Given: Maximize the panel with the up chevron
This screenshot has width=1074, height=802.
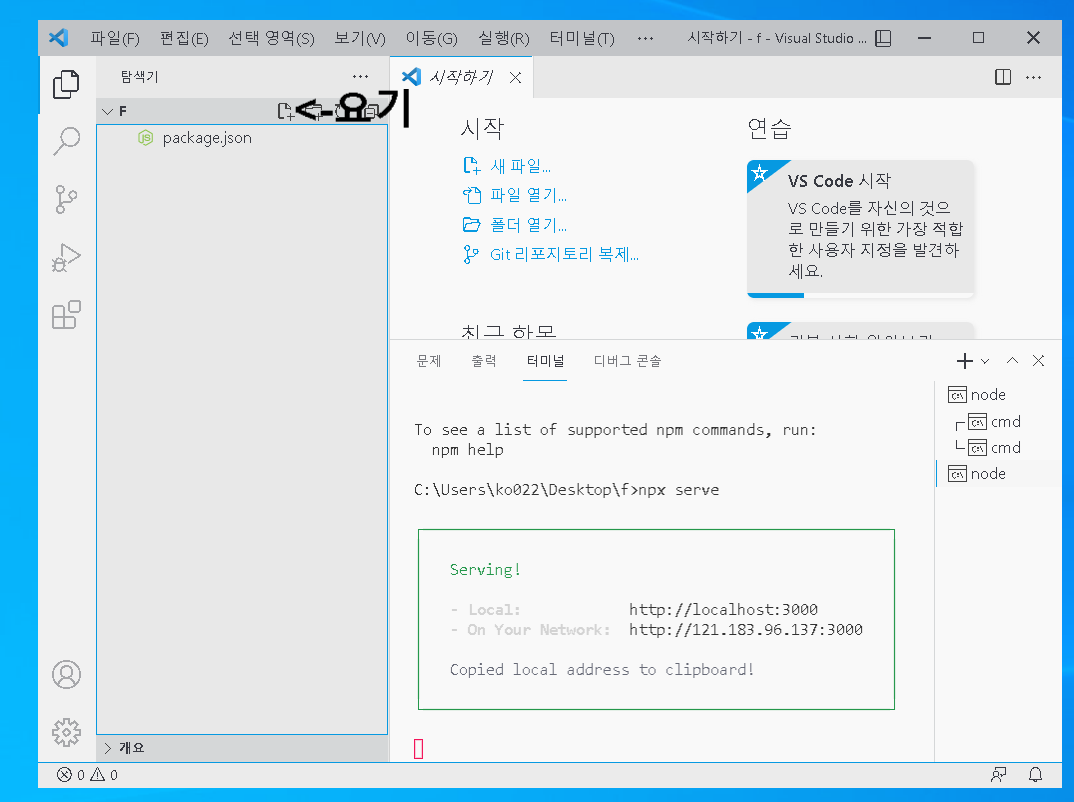Looking at the screenshot, I should click(x=1012, y=361).
